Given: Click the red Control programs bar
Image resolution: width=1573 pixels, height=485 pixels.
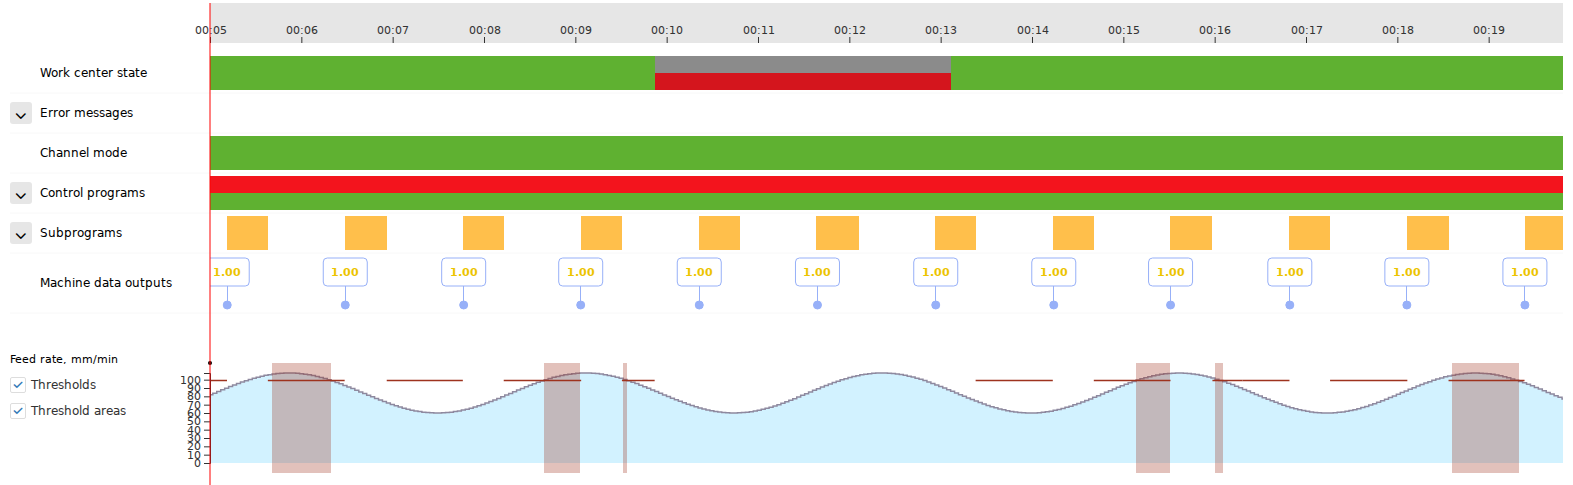Looking at the screenshot, I should tap(886, 184).
